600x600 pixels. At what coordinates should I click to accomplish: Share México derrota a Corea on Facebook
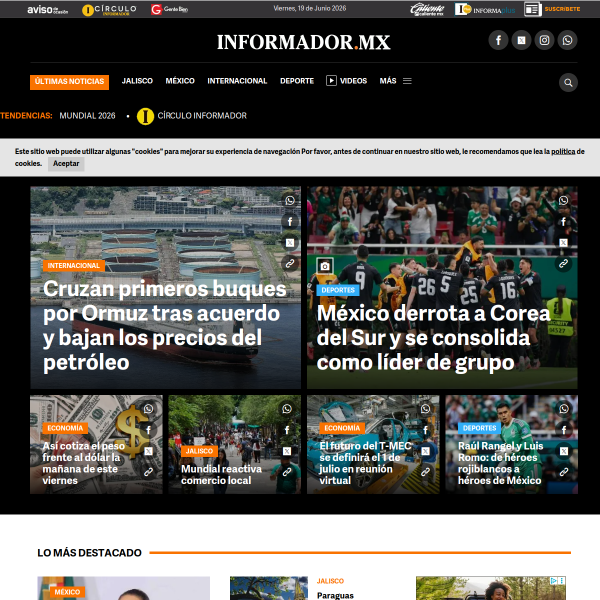pos(563,222)
